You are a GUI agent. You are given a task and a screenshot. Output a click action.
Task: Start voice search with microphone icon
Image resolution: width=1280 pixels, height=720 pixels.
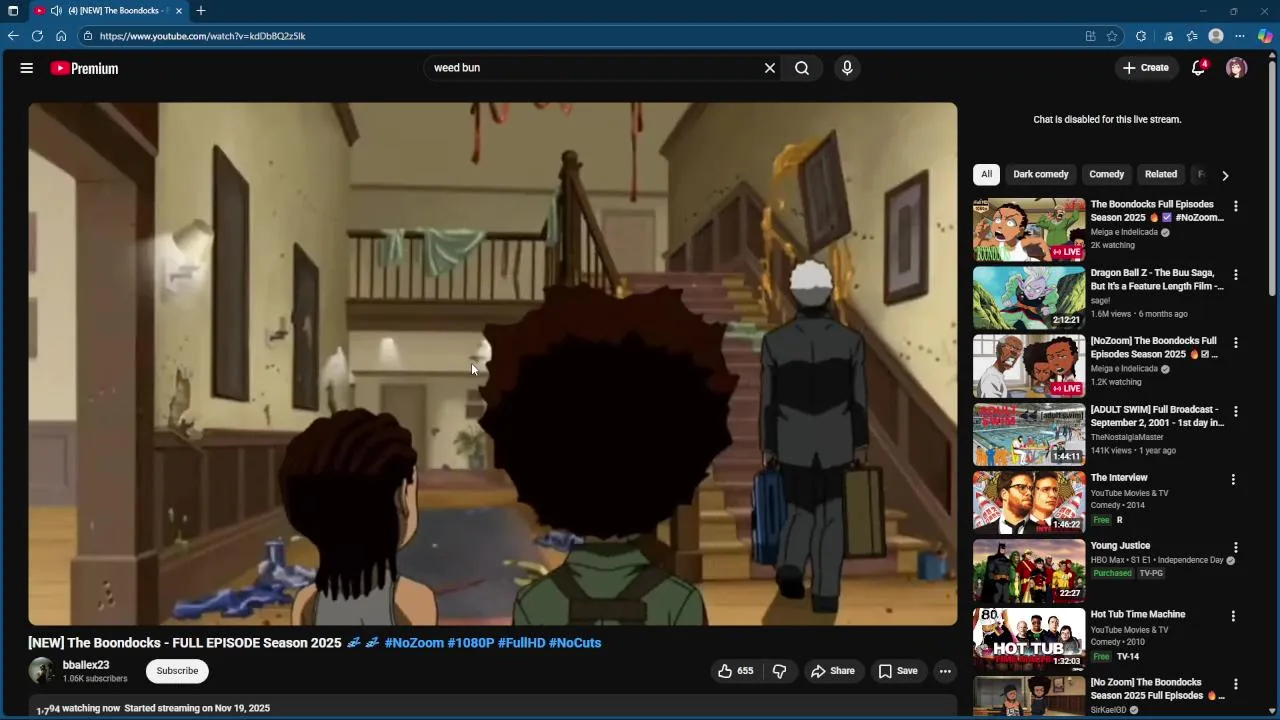click(847, 68)
